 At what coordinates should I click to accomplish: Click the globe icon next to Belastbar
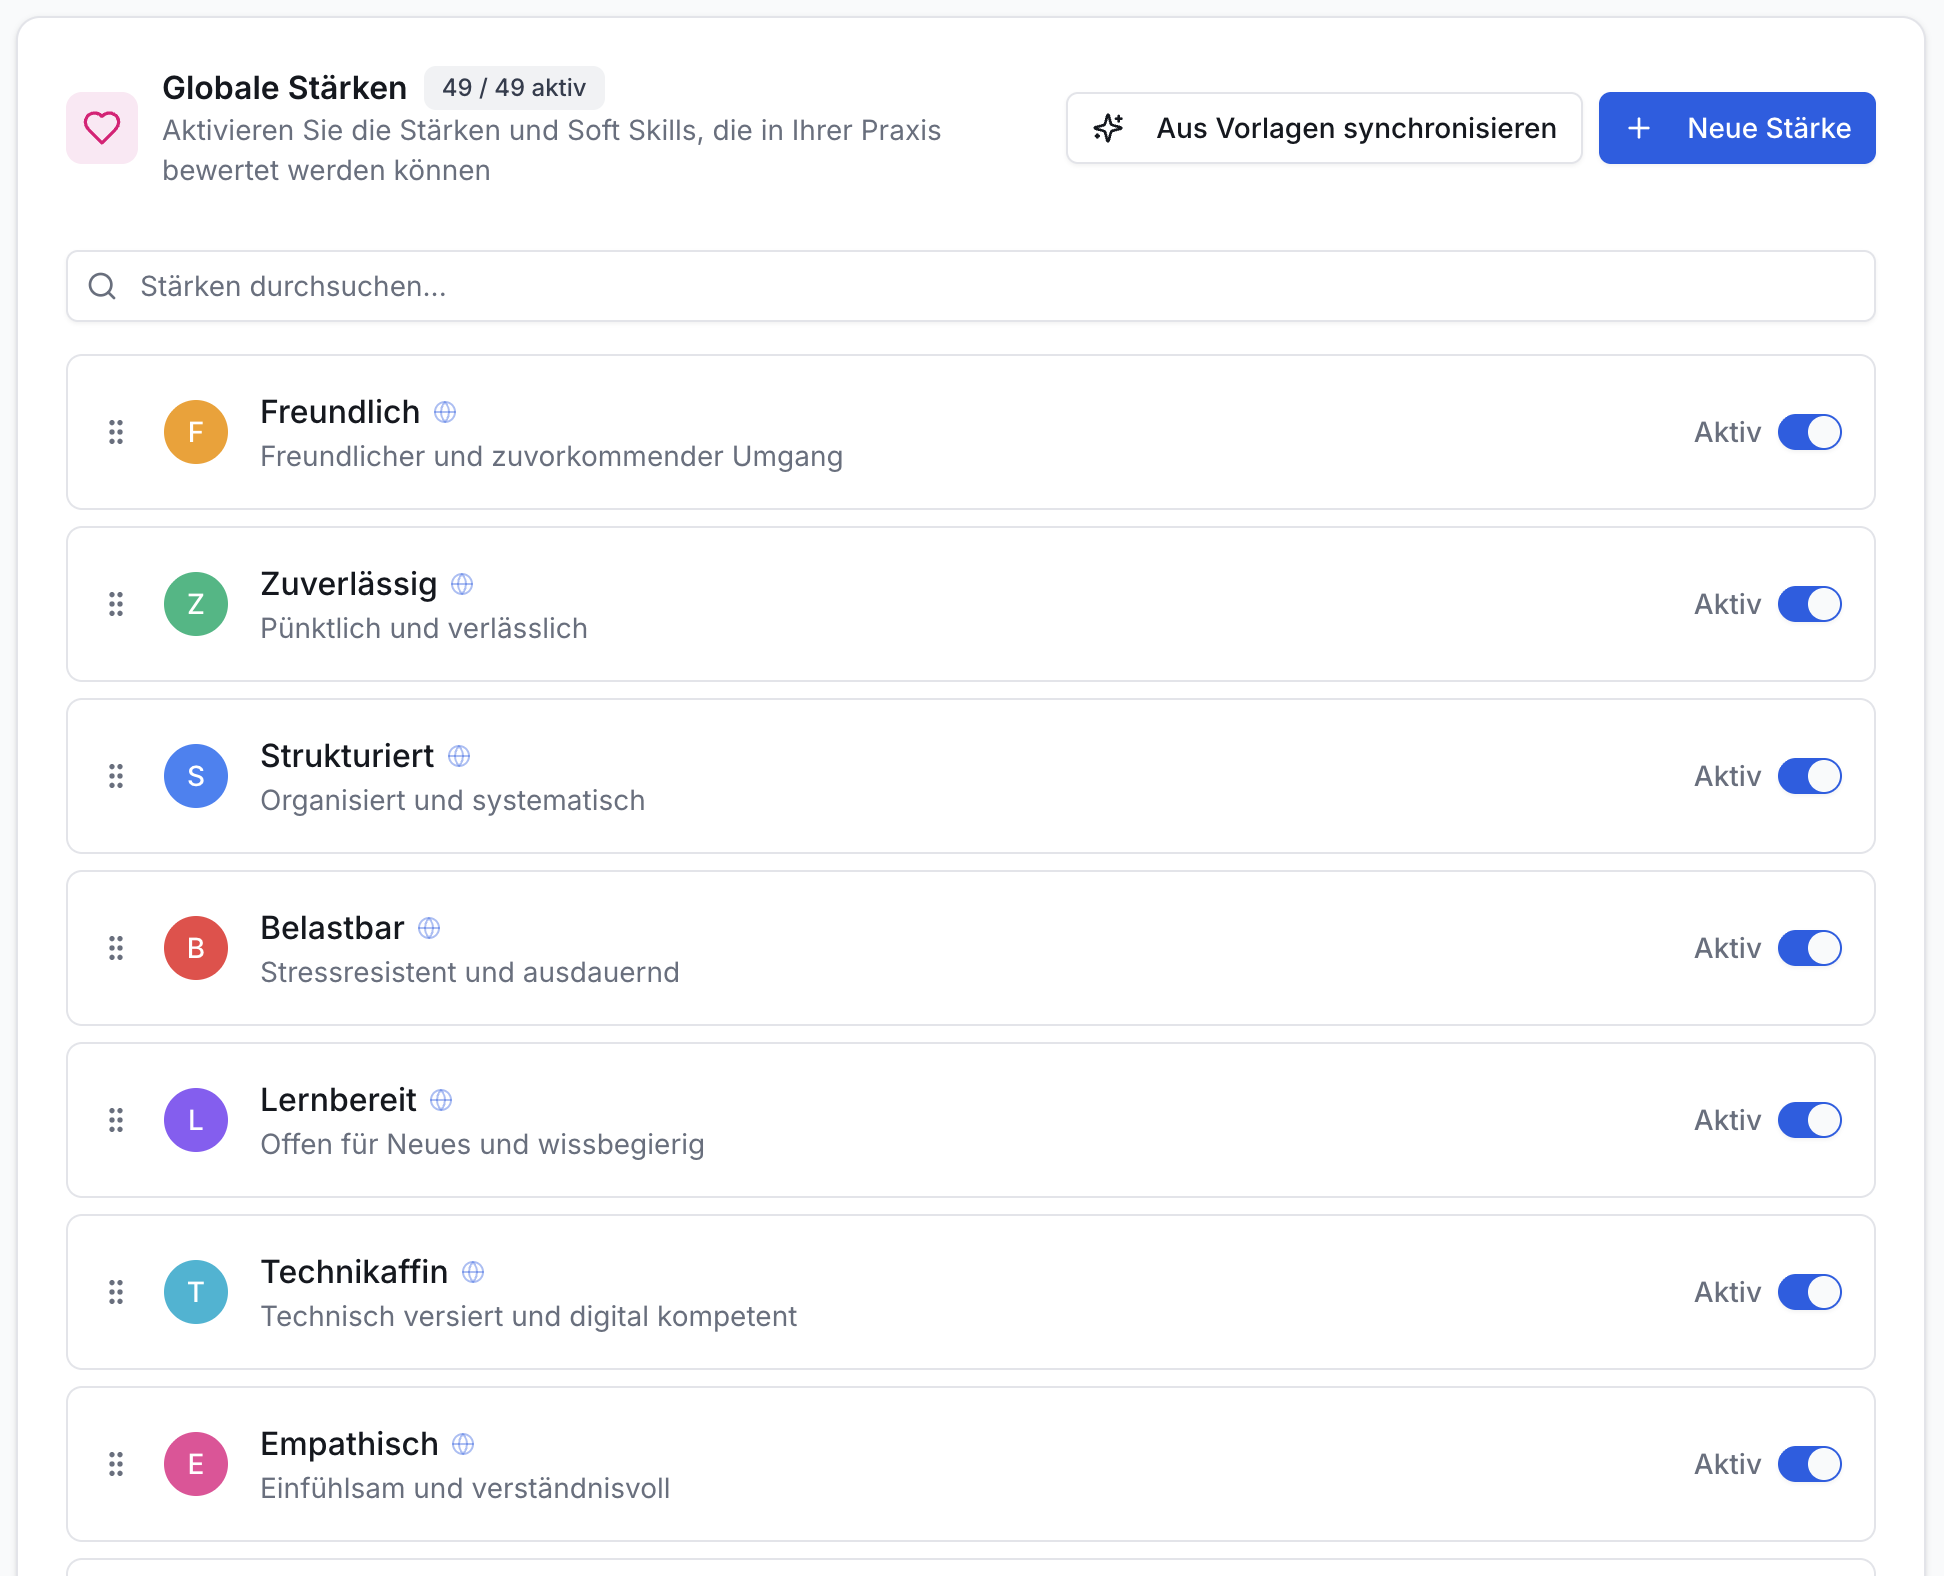click(x=429, y=928)
